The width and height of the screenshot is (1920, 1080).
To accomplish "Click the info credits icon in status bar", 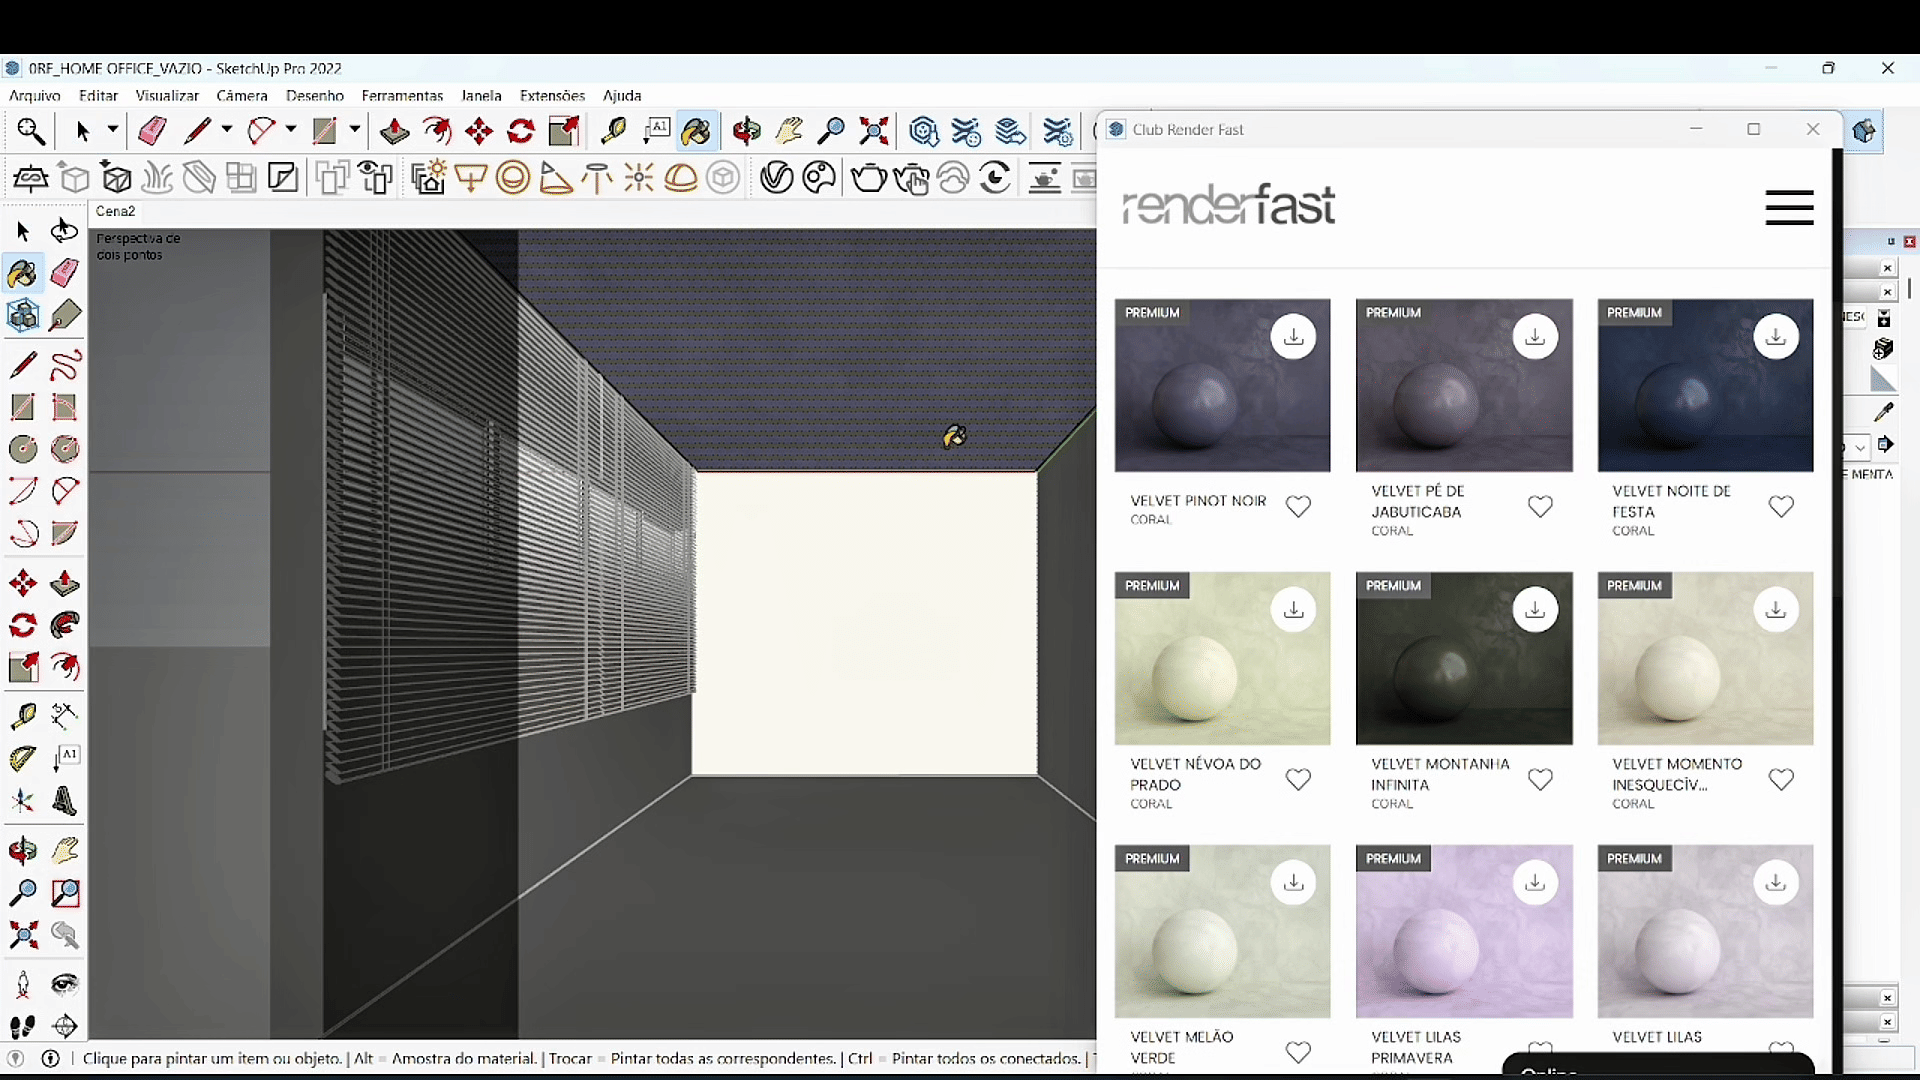I will (x=51, y=1059).
